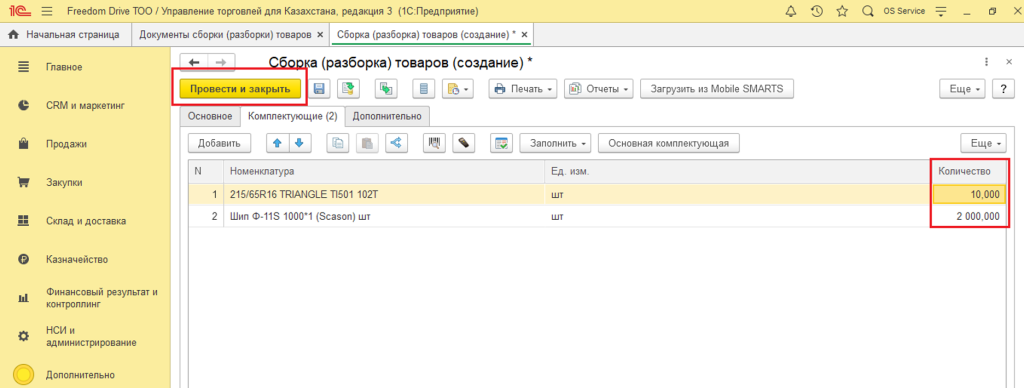The width and height of the screenshot is (1024, 388).
Task: Click the save (floppy disk) icon
Action: pos(320,89)
